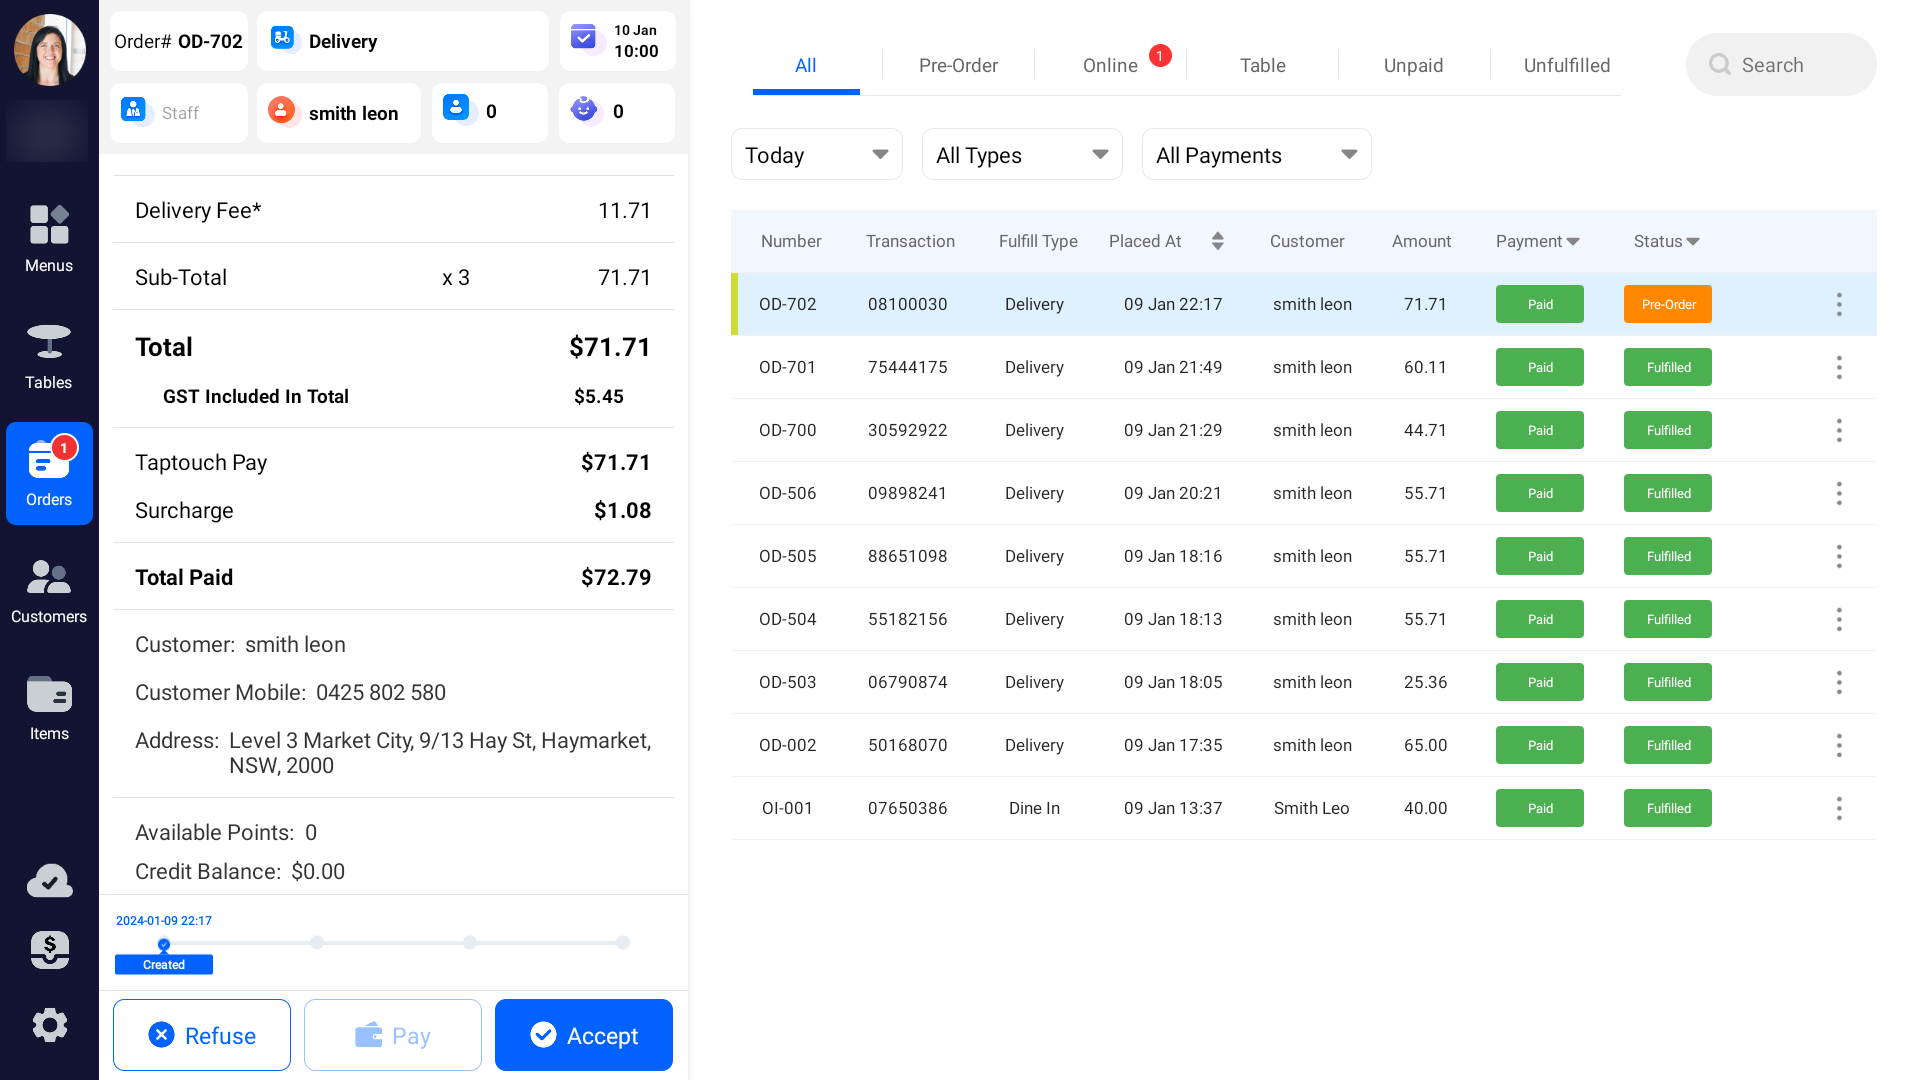Switch to the All orders tab

[x=806, y=65]
